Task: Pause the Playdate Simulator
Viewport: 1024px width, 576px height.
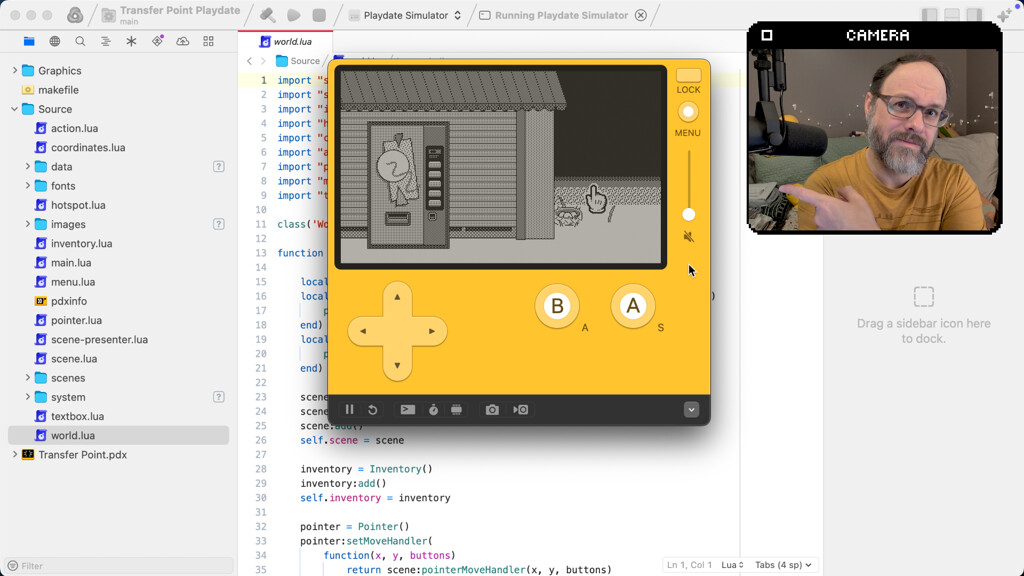Action: tap(349, 410)
